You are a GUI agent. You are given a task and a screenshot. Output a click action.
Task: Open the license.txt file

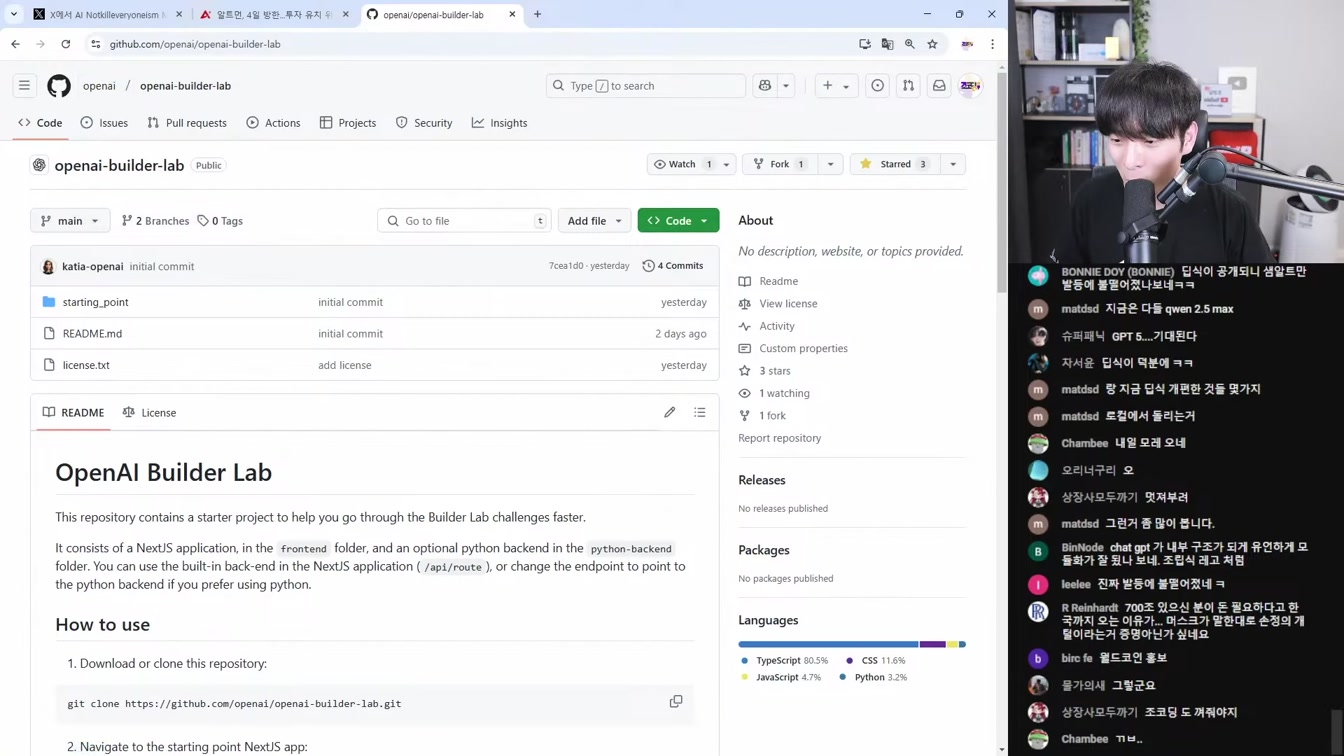(86, 365)
